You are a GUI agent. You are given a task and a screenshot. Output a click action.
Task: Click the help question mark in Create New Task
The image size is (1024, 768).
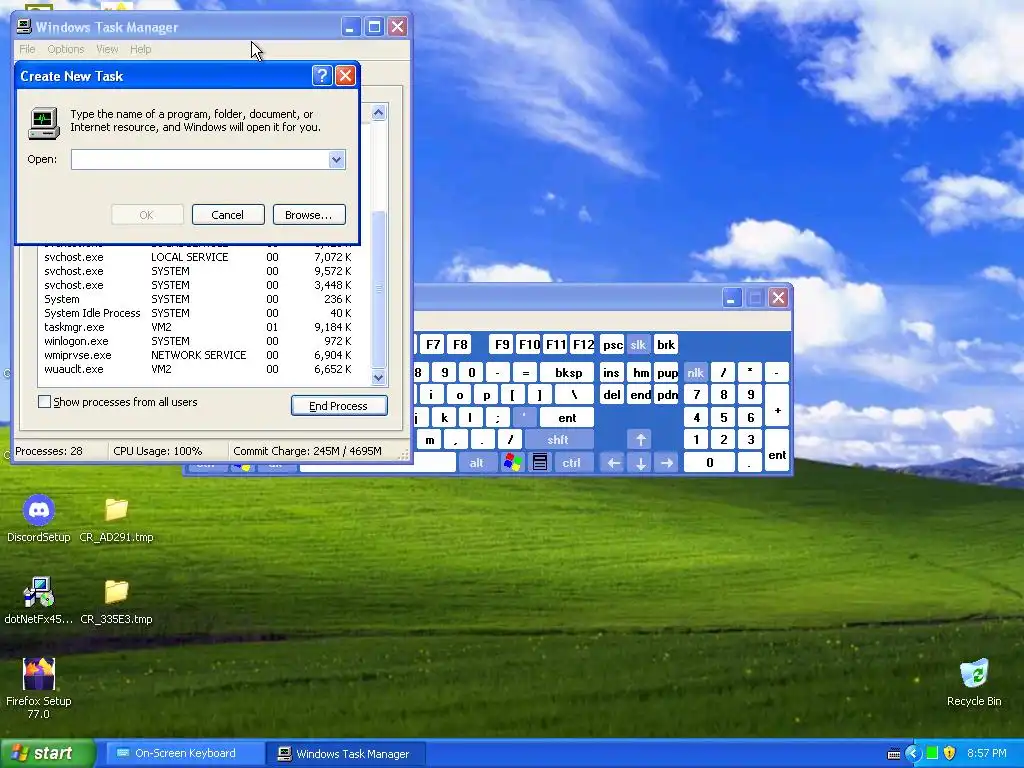pos(321,76)
